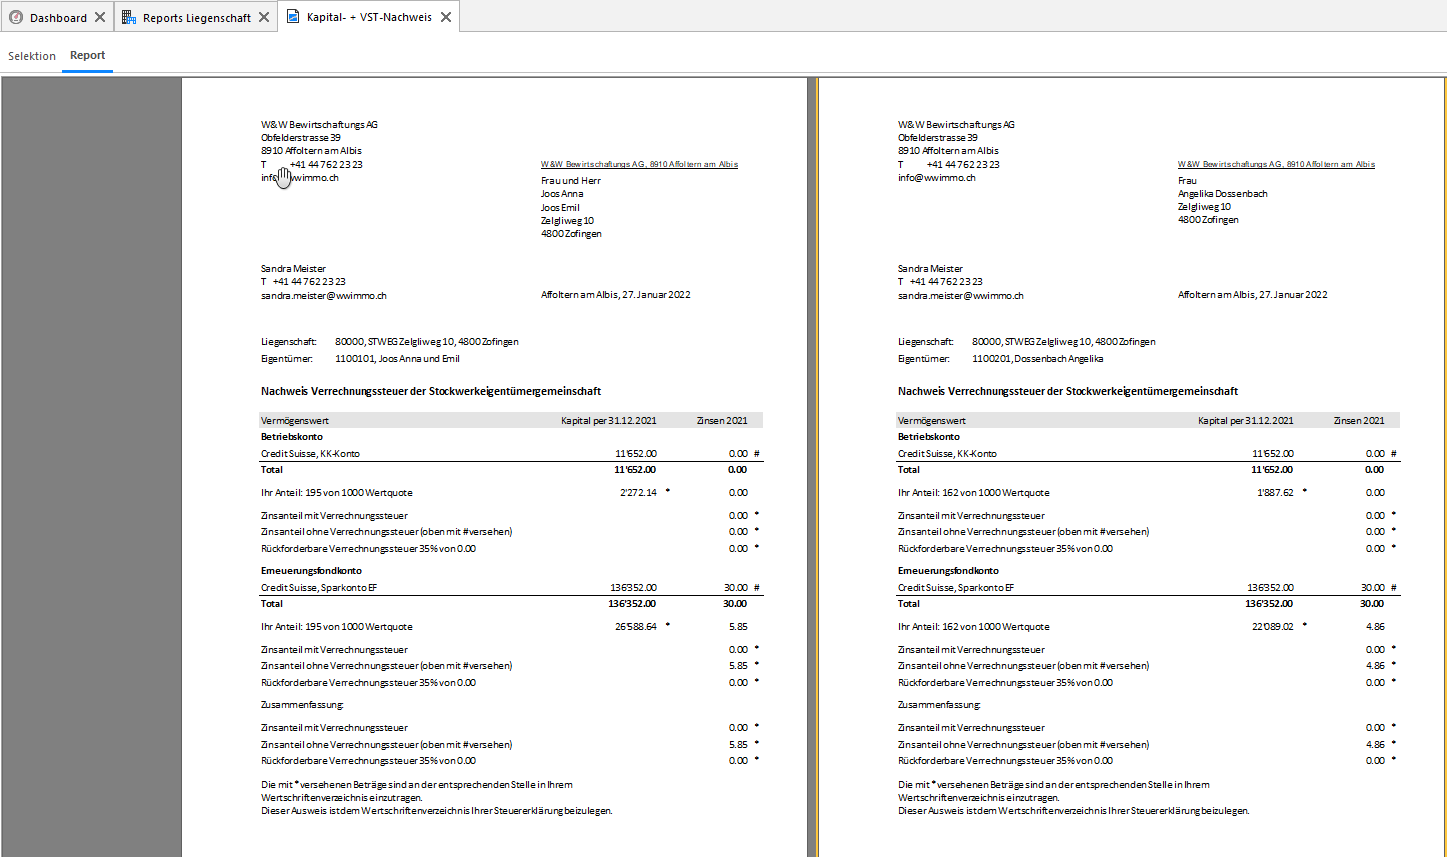Click 'Joos Emil' in the address block
The image size is (1447, 857).
point(560,207)
